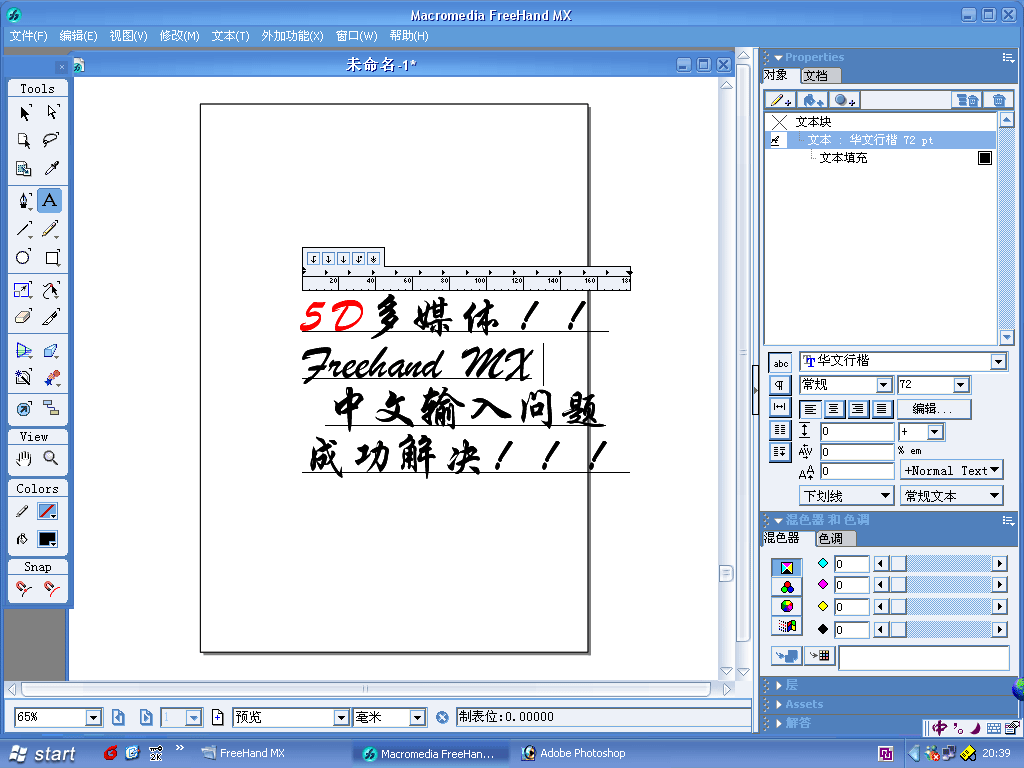The width and height of the screenshot is (1024, 768).
Task: Open the 下划线 effect dropdown
Action: click(x=846, y=496)
